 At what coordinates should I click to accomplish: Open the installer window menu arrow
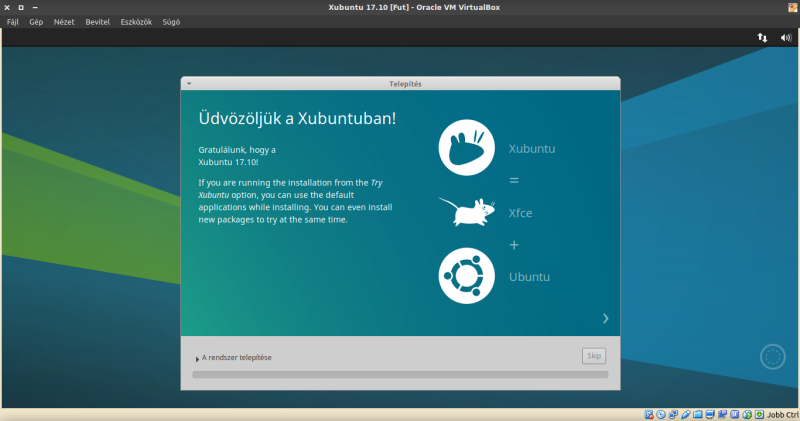coord(188,84)
